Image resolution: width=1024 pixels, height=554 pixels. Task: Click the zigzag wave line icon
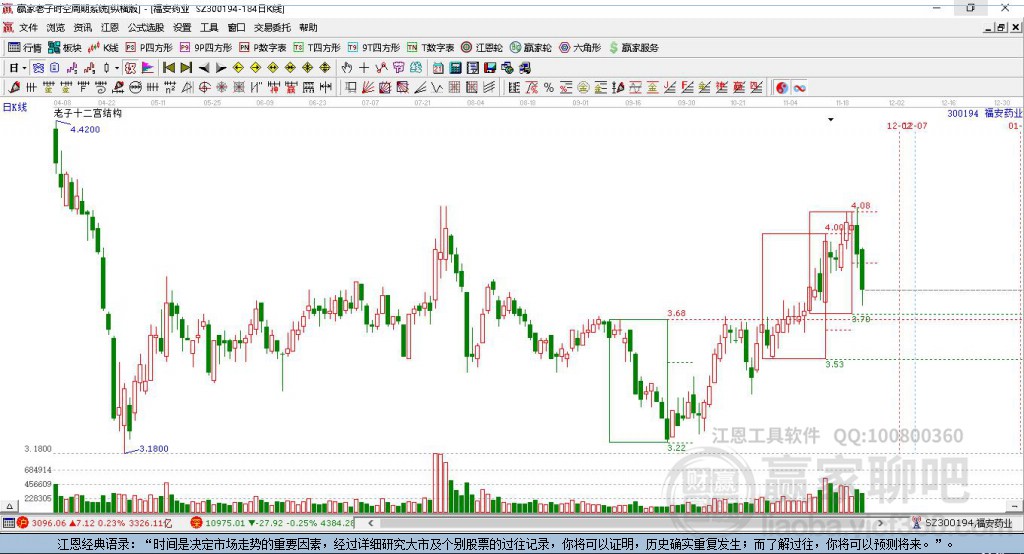(436, 88)
